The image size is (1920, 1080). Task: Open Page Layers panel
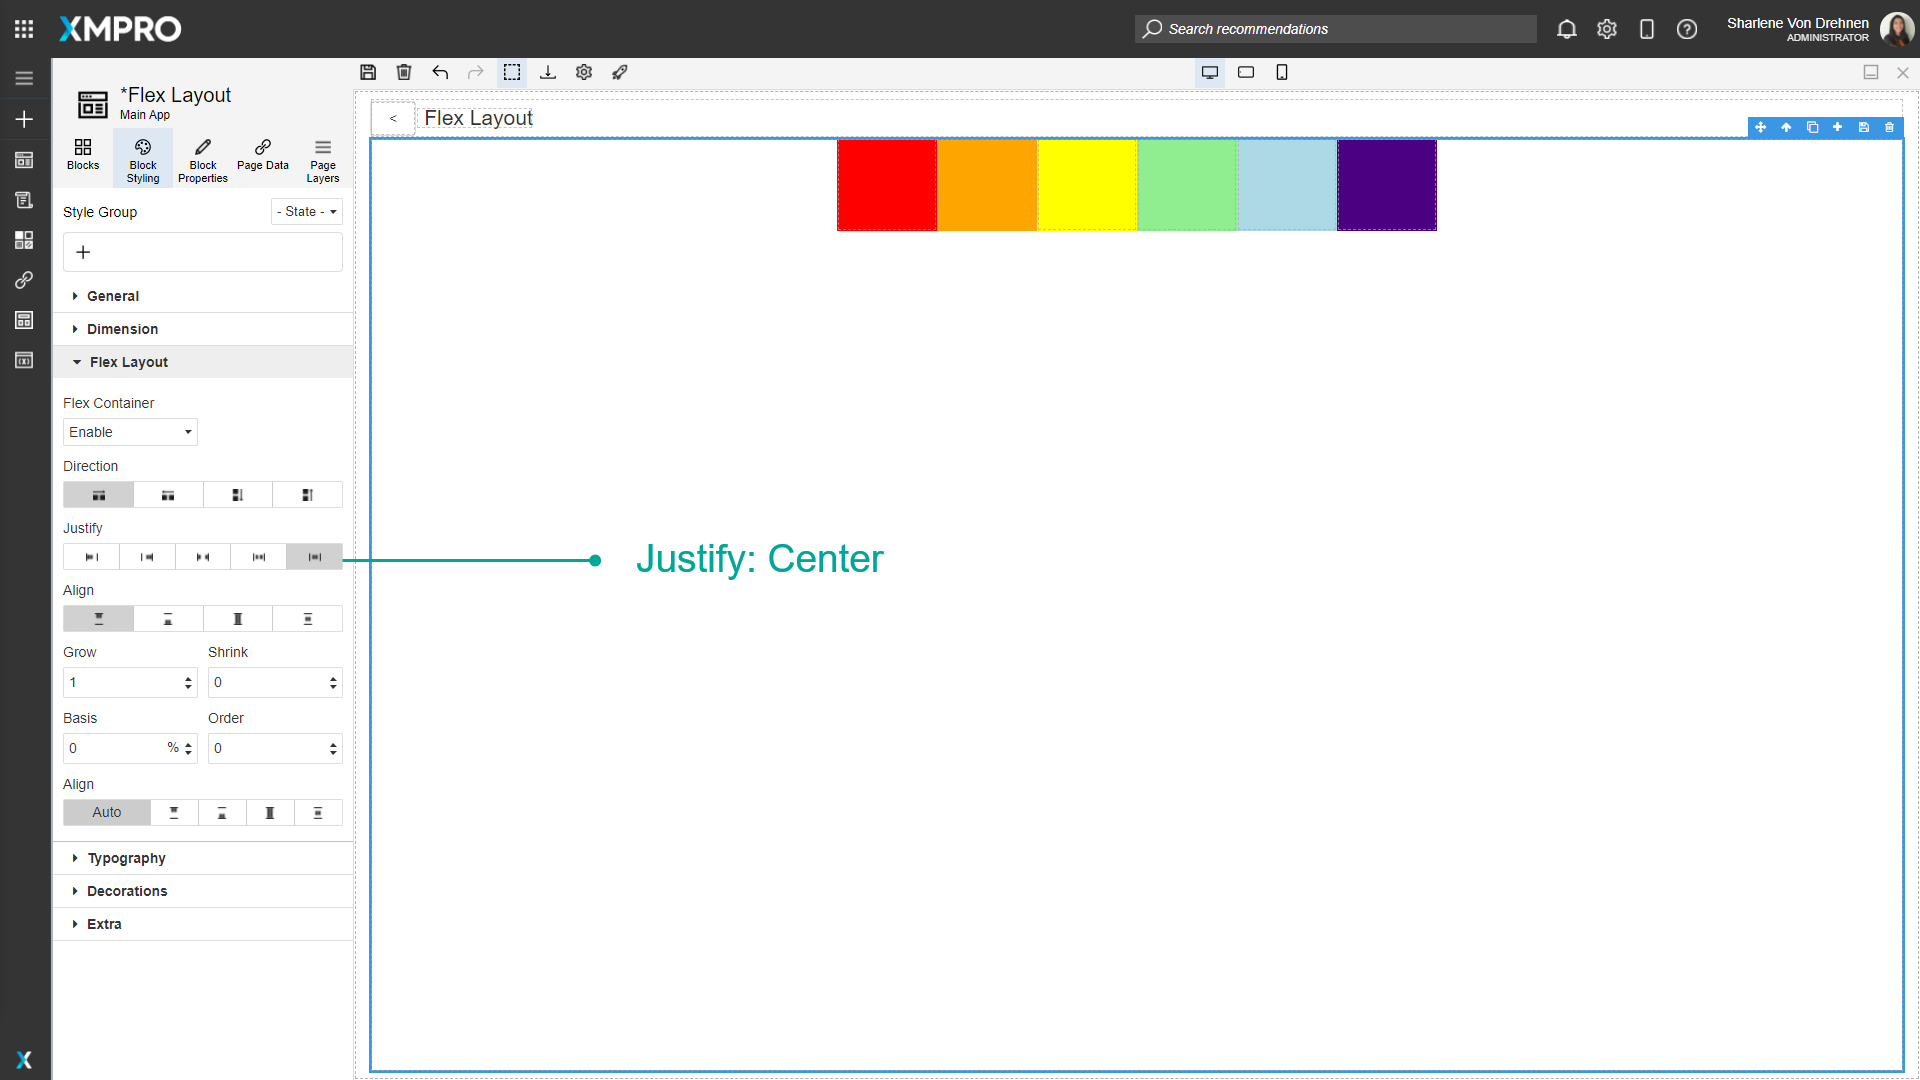[x=322, y=157]
